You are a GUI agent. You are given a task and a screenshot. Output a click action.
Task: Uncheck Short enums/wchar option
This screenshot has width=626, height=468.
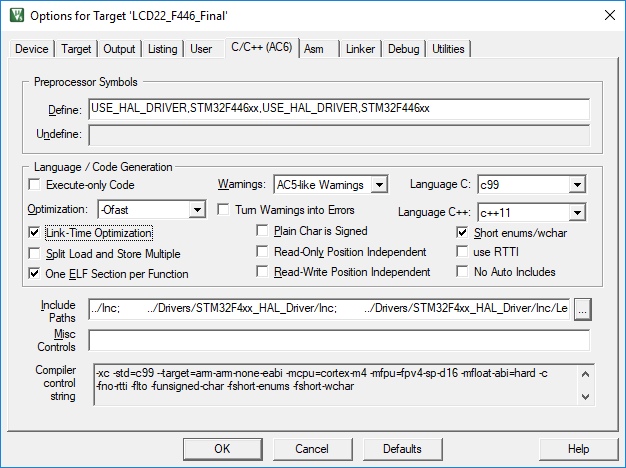(463, 232)
